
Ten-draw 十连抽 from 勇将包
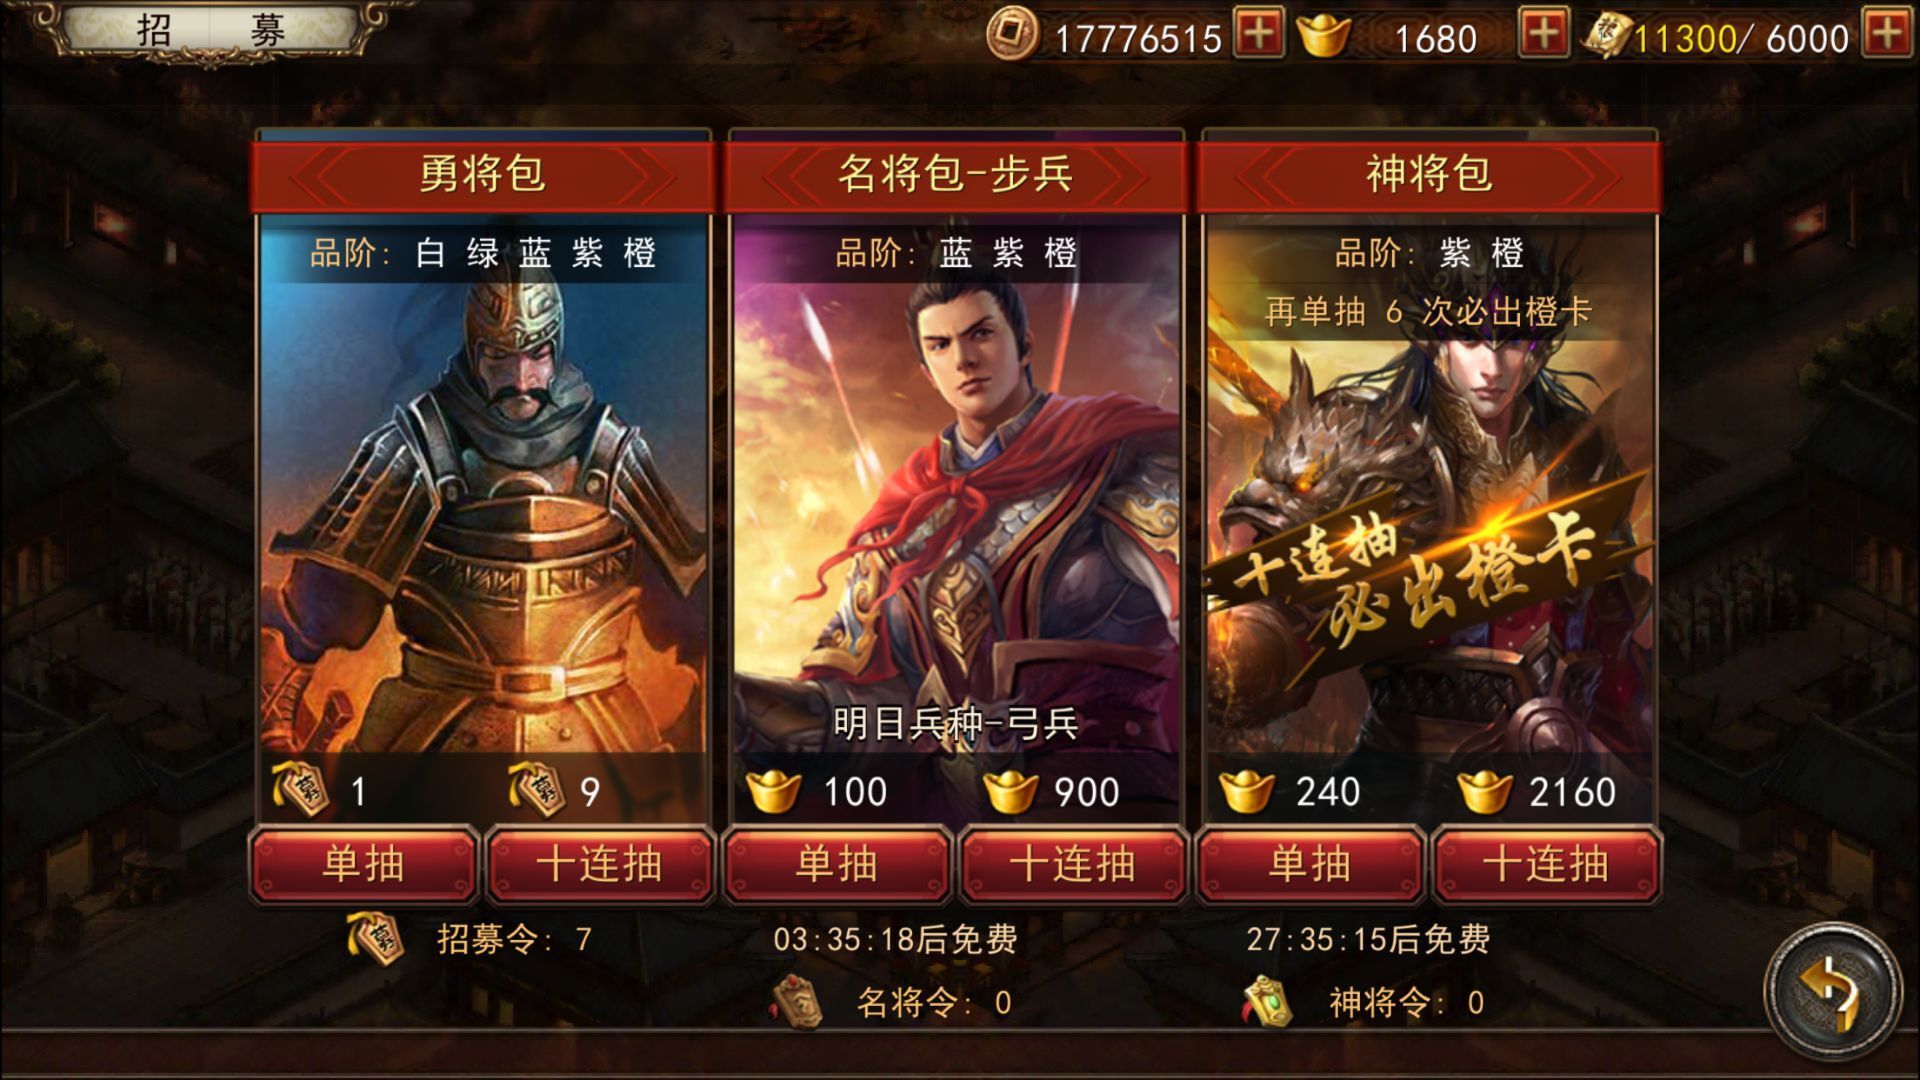pos(599,864)
